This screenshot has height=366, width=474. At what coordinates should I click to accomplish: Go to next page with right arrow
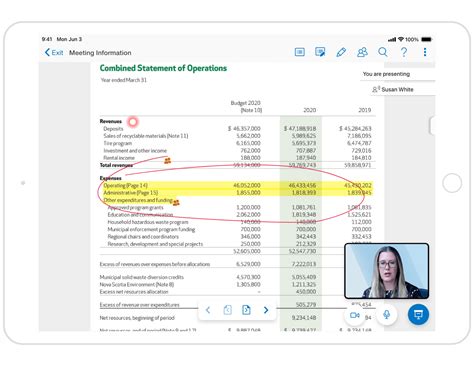[x=266, y=310]
